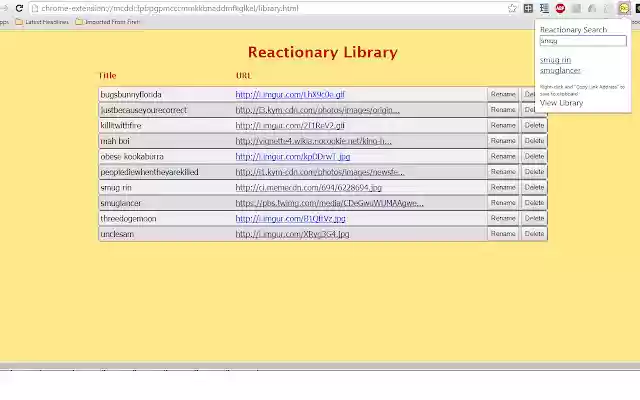The image size is (640, 400).
Task: Delete the killitwithfire entry
Action: coord(534,125)
